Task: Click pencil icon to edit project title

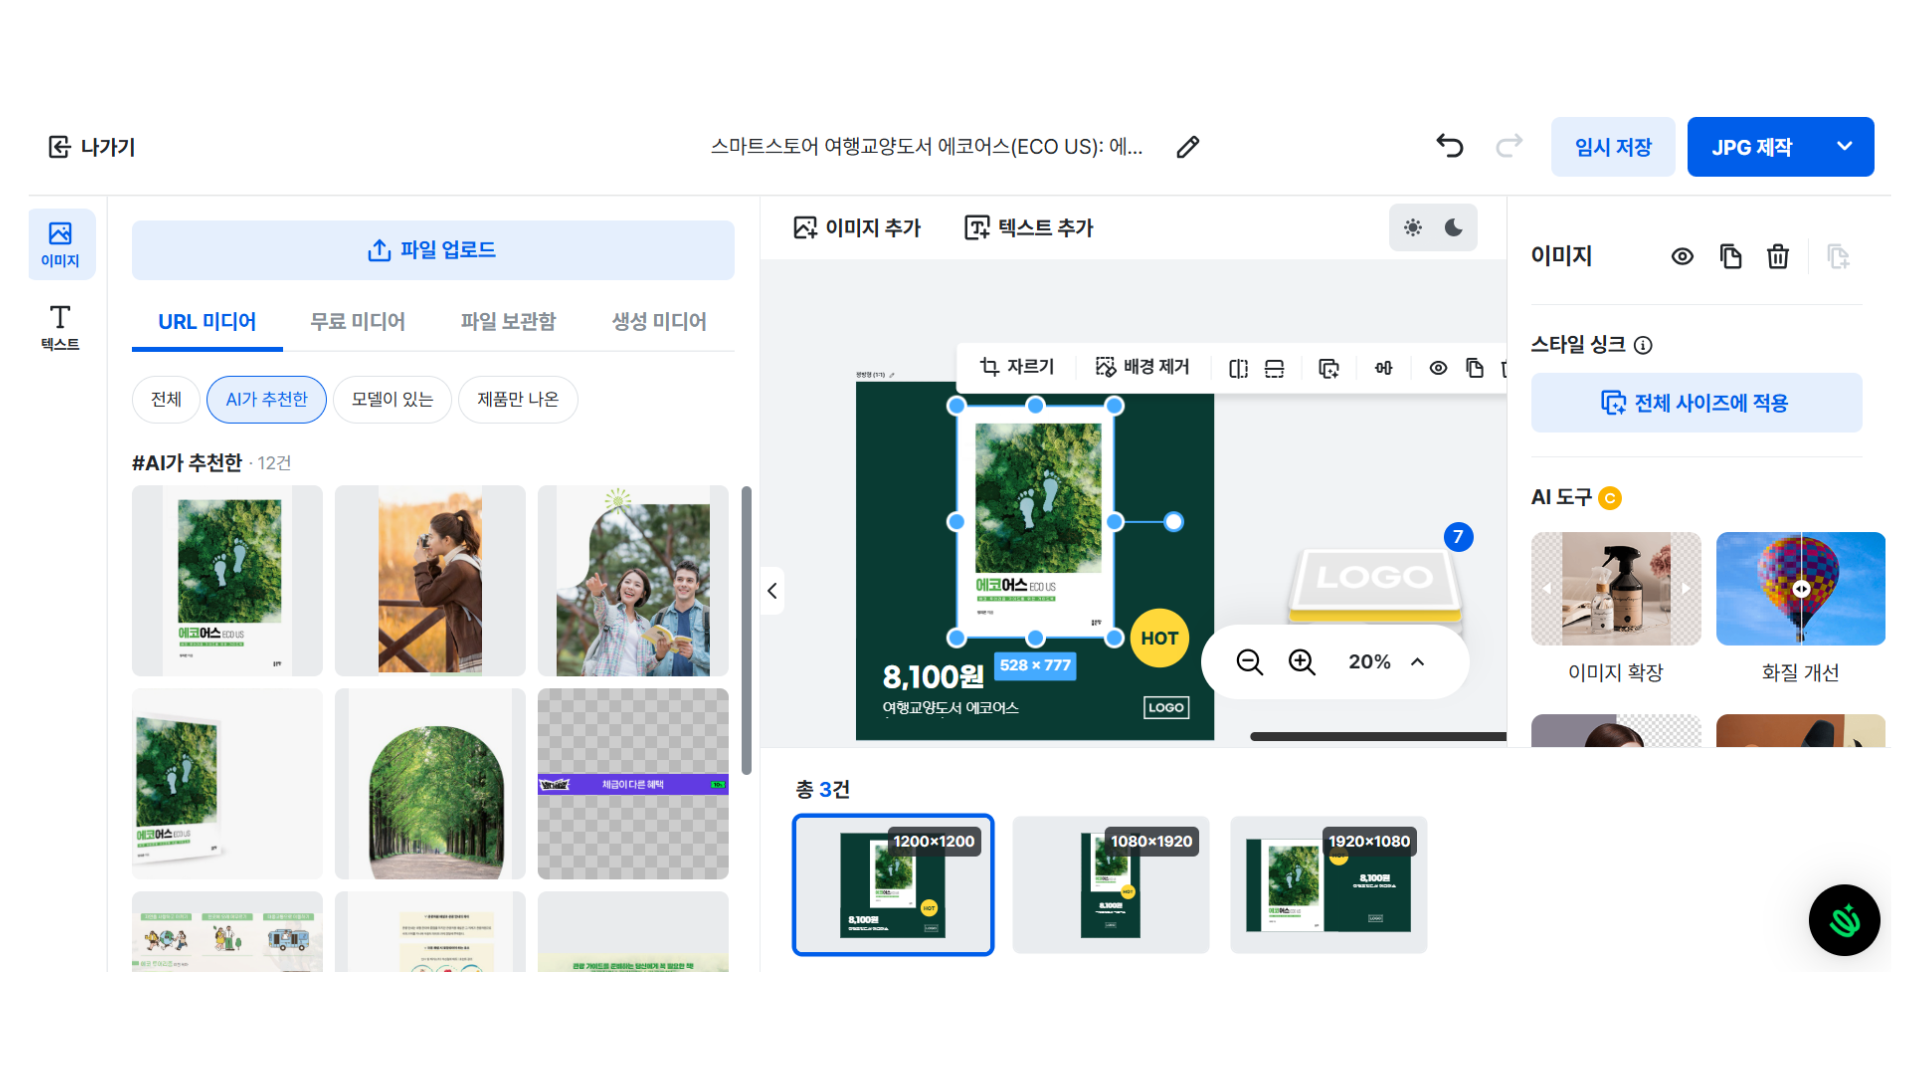Action: (1187, 147)
